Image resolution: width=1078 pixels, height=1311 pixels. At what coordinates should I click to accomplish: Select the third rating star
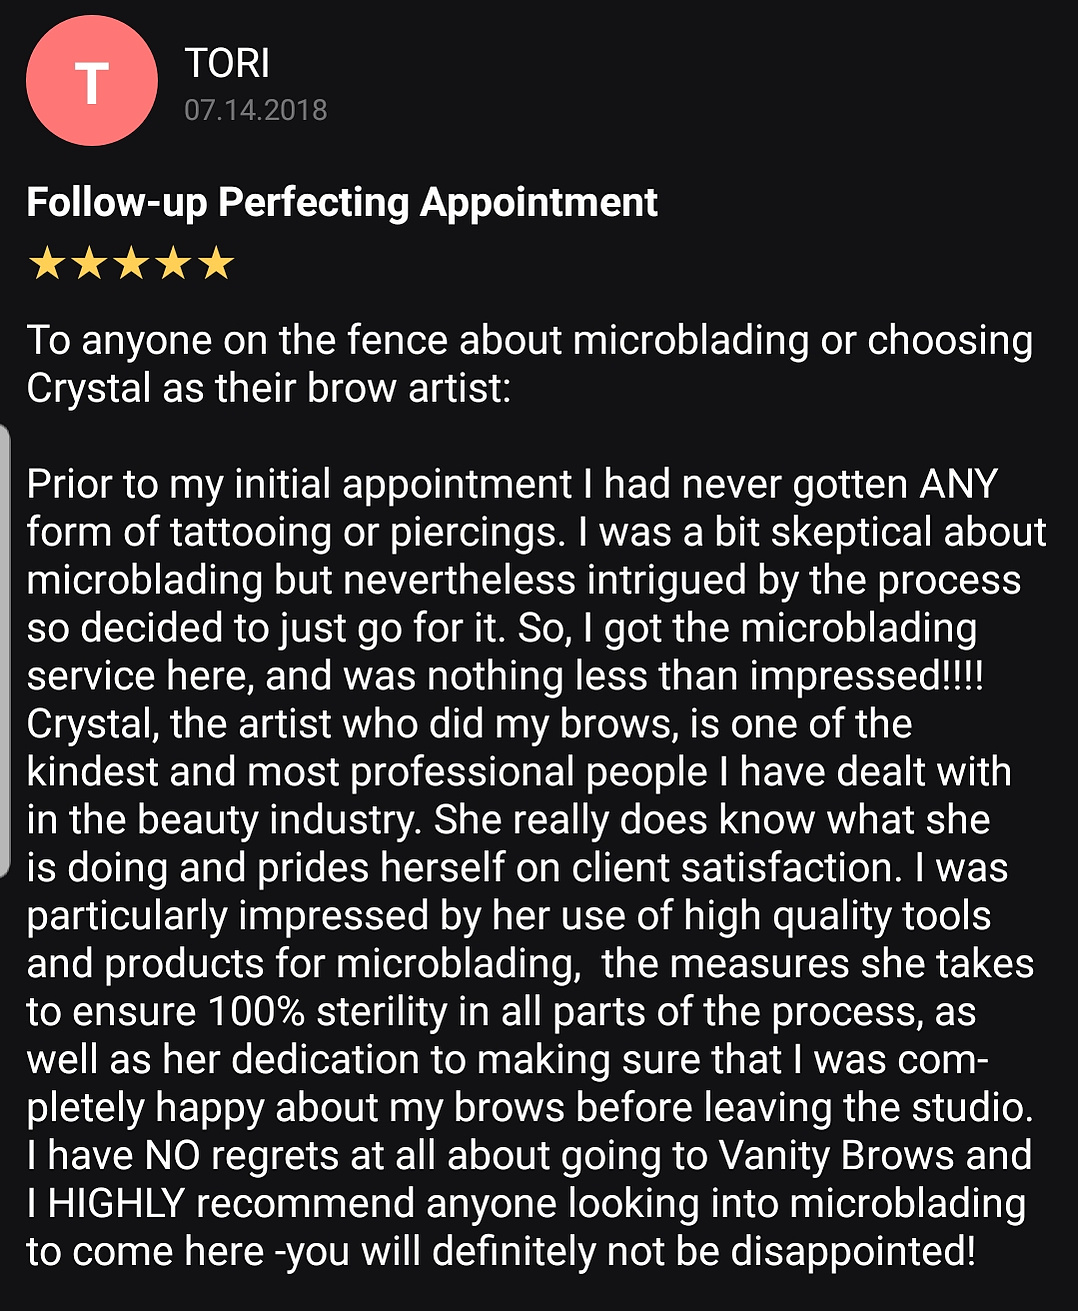point(131,264)
